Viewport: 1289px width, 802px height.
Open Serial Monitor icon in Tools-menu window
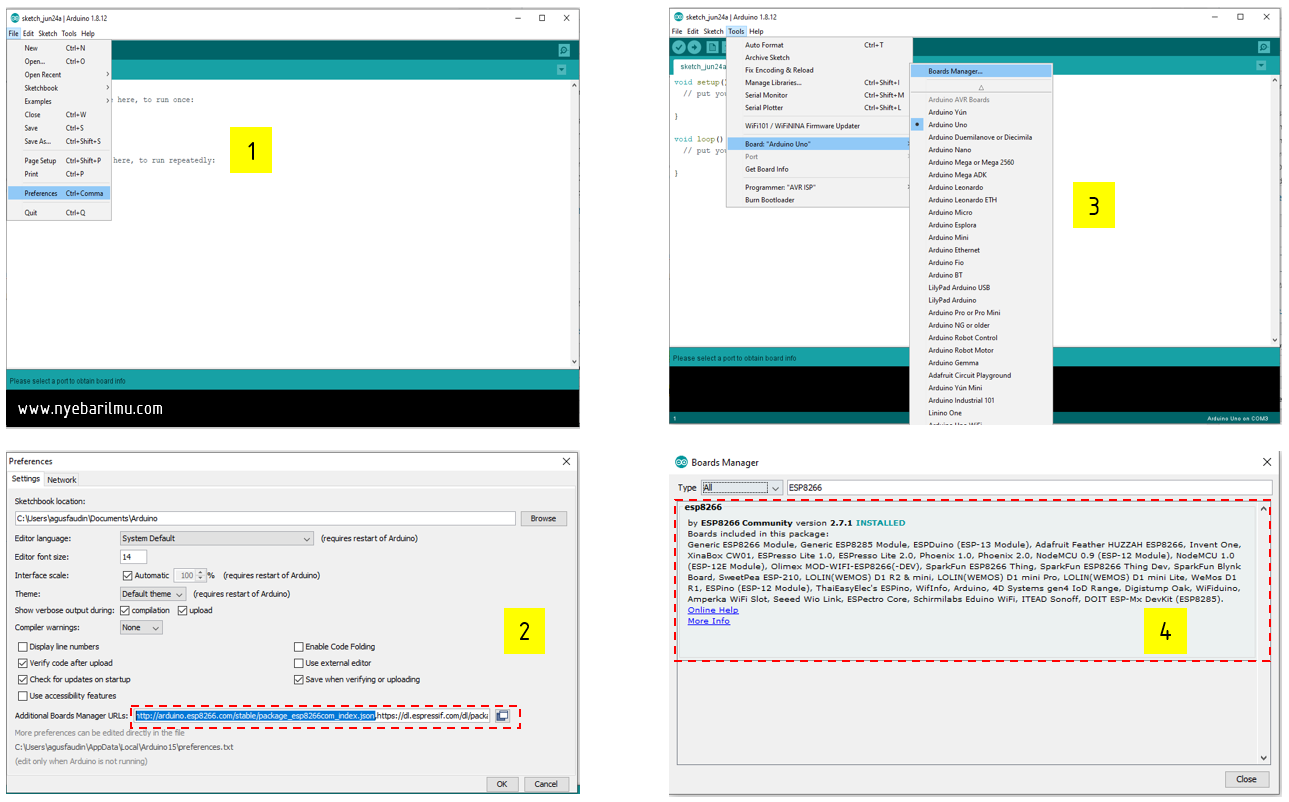1264,47
